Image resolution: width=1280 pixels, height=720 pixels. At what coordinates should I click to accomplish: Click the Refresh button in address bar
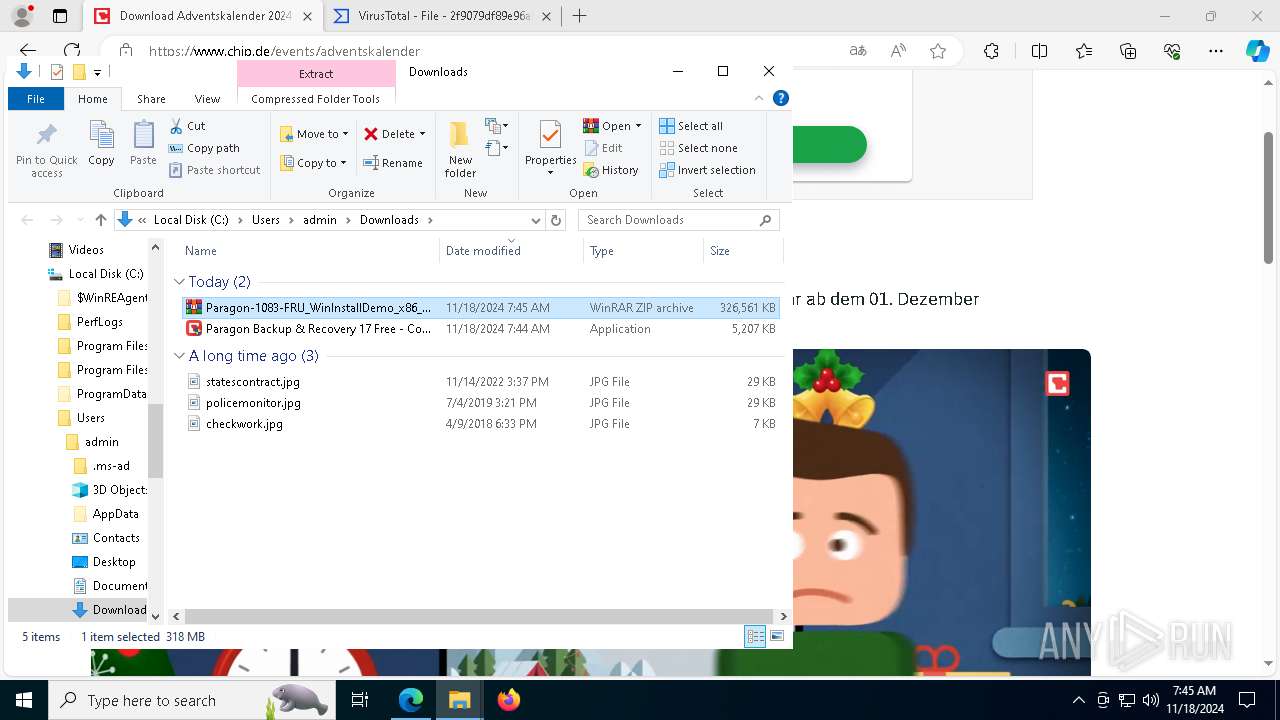556,220
